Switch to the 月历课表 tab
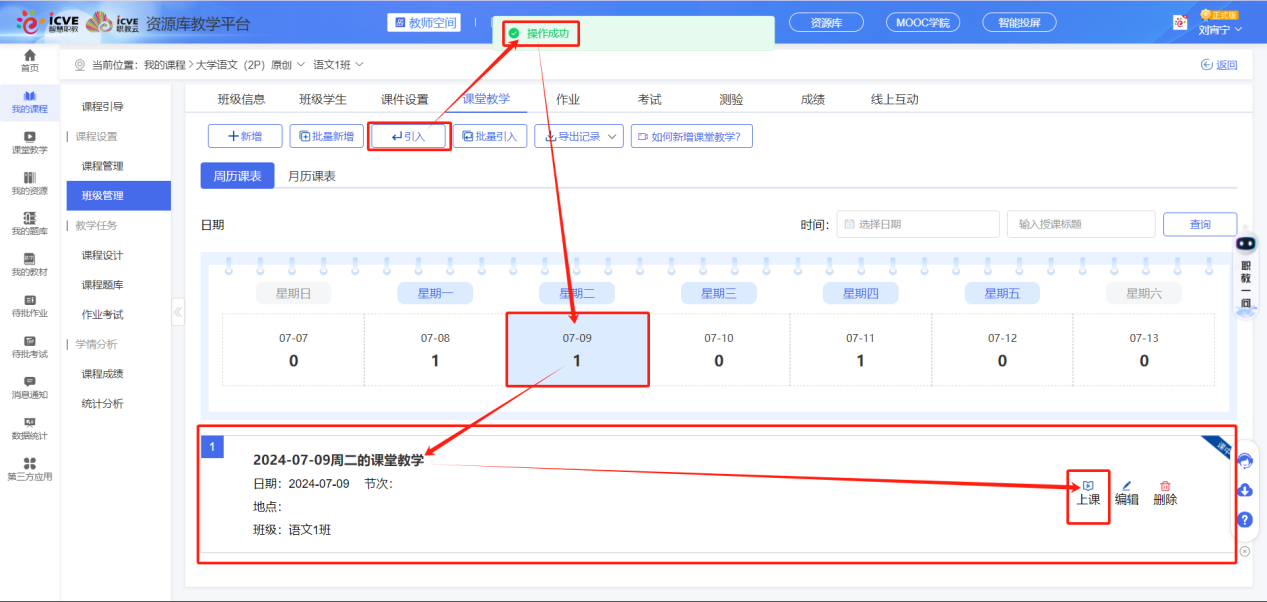The image size is (1267, 602). point(311,176)
